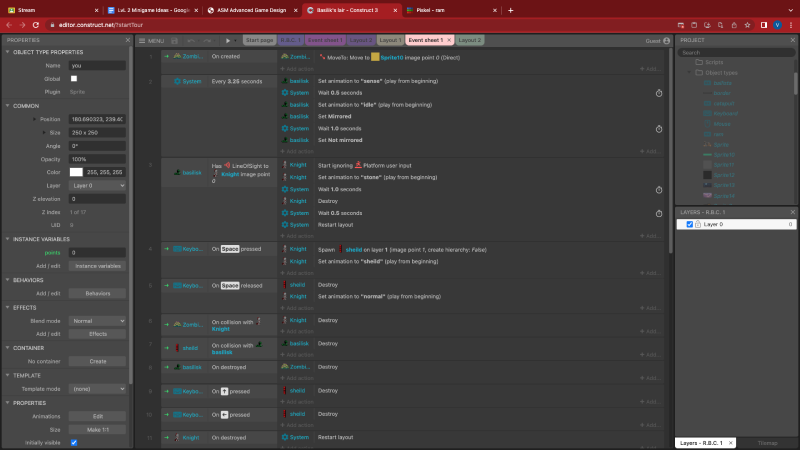Click the white Color swatch

[75, 172]
